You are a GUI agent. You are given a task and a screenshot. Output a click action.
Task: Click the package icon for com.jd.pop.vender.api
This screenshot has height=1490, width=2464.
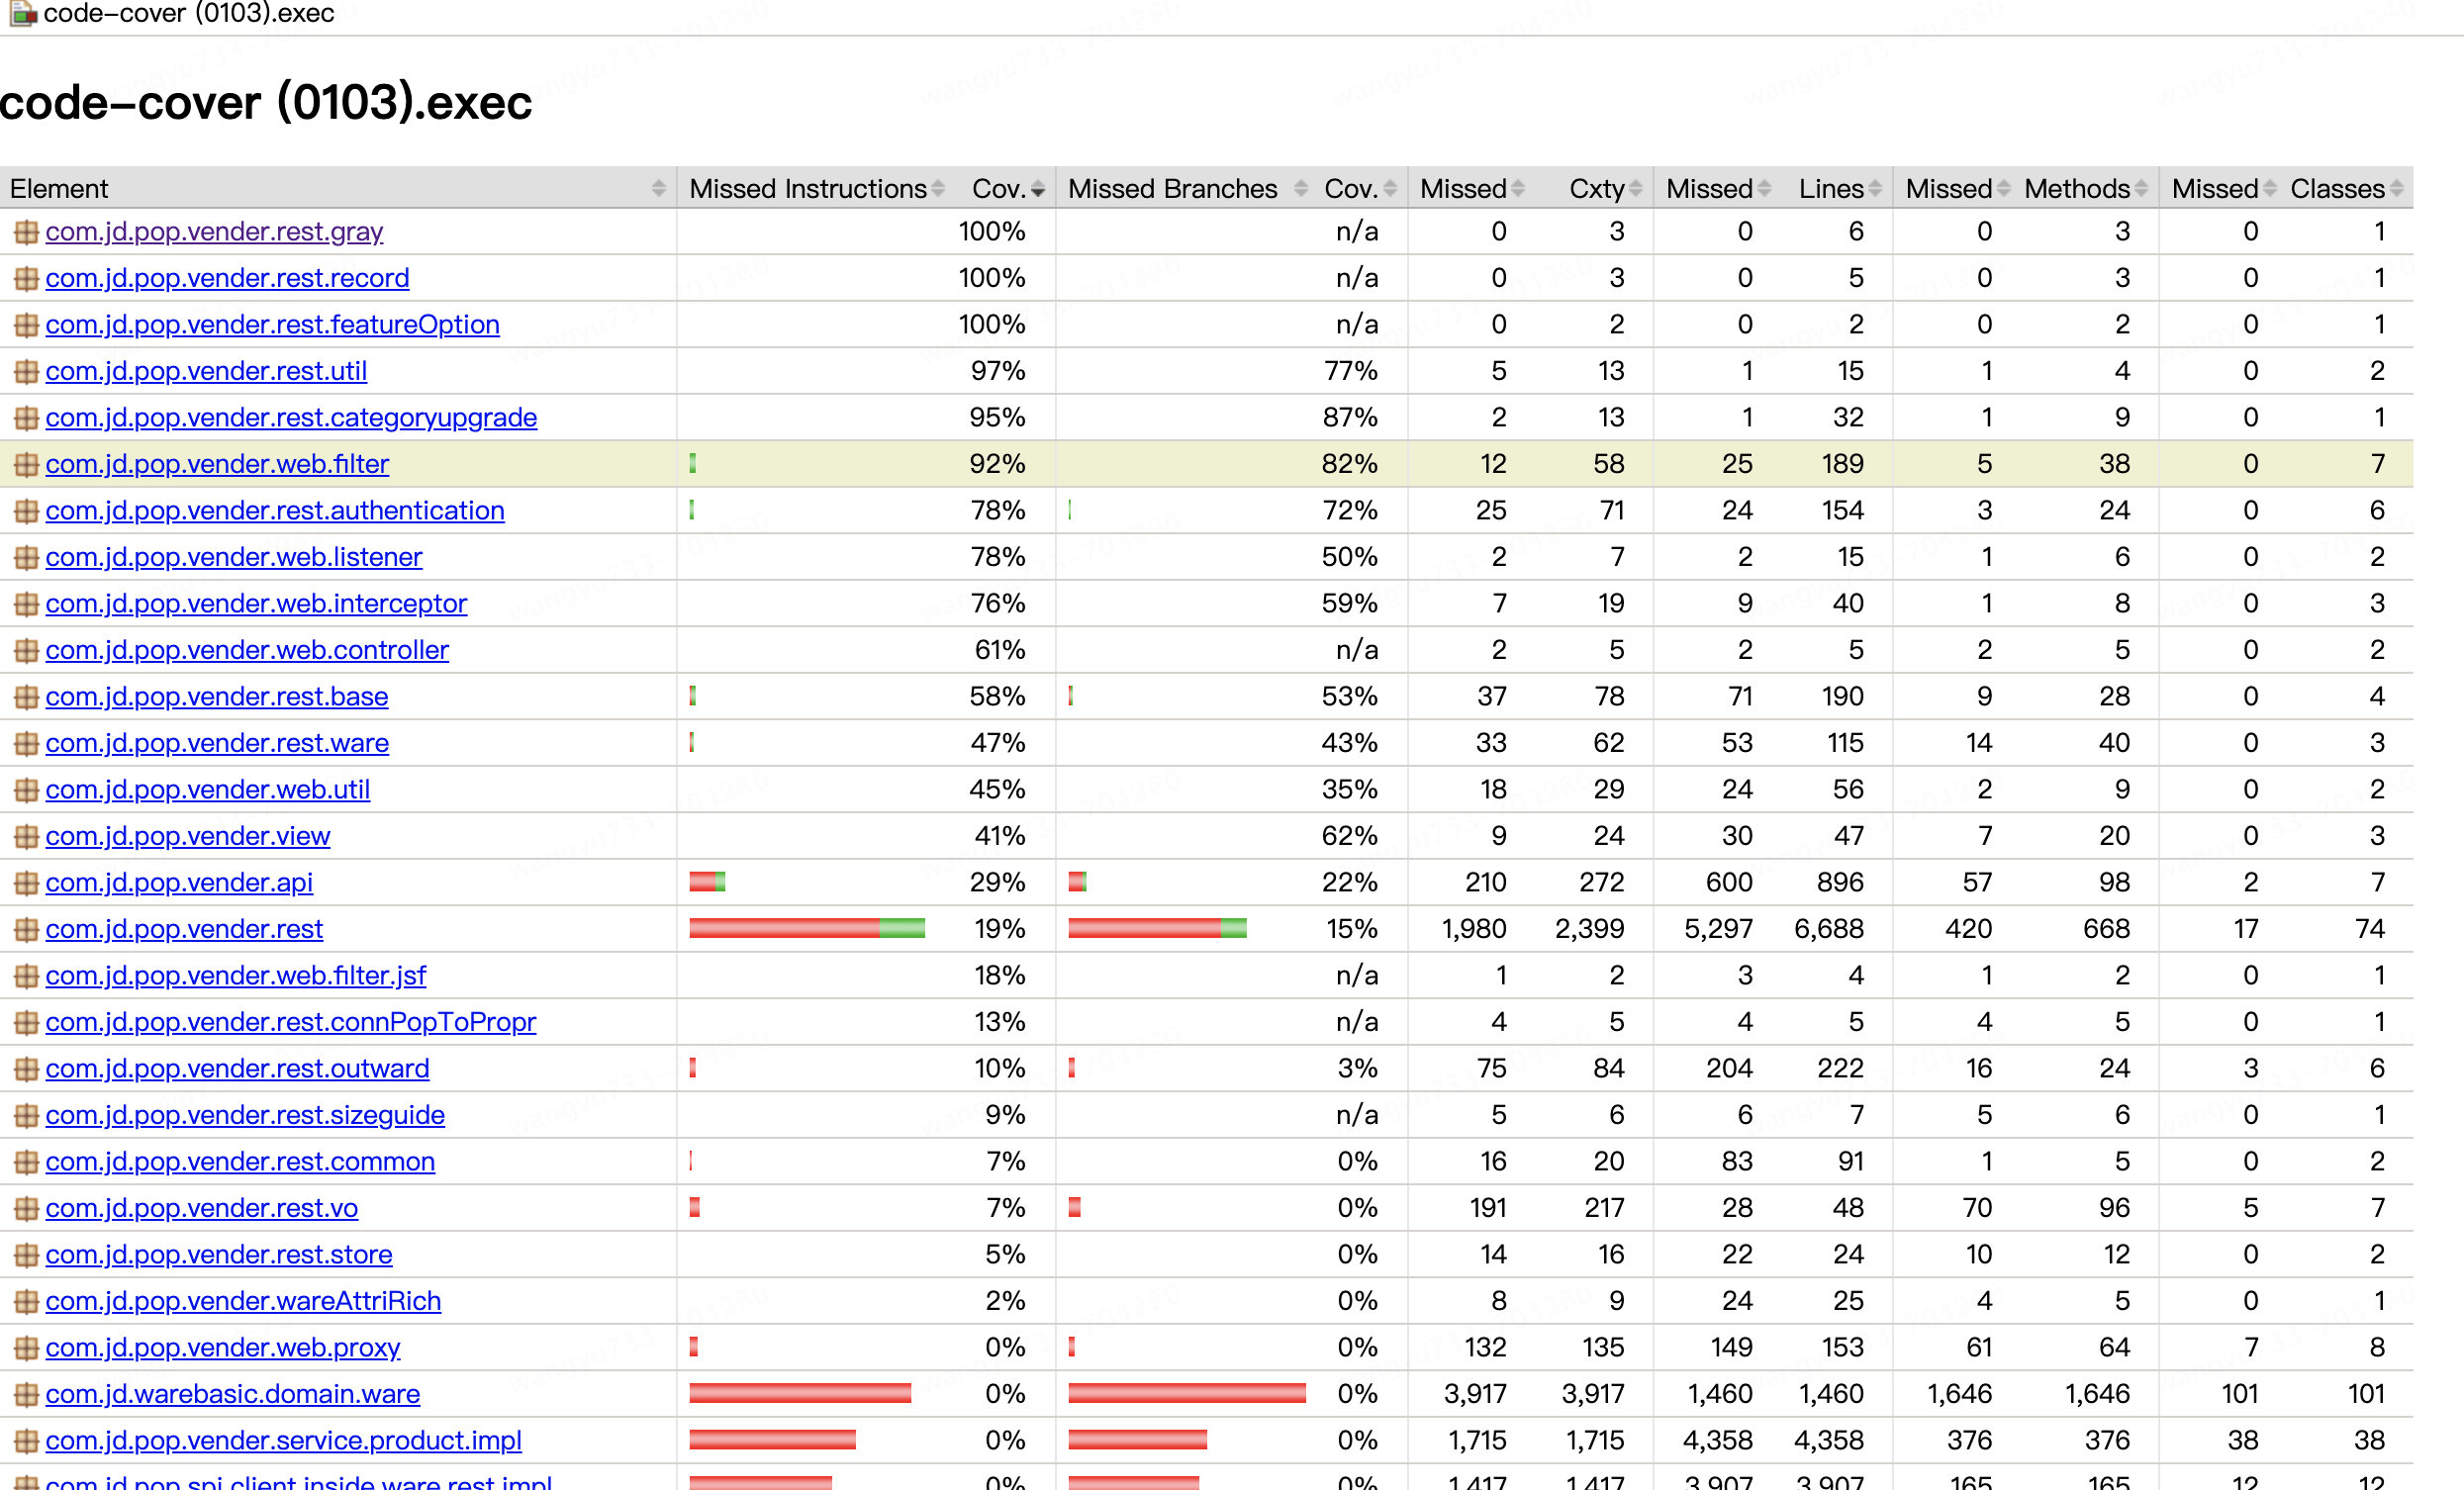(x=27, y=883)
